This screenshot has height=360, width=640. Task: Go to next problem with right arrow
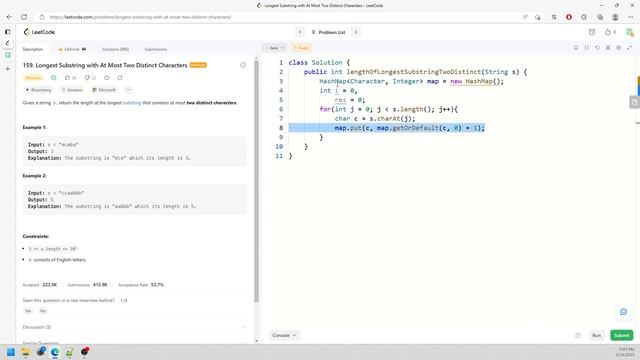pyautogui.click(x=356, y=32)
